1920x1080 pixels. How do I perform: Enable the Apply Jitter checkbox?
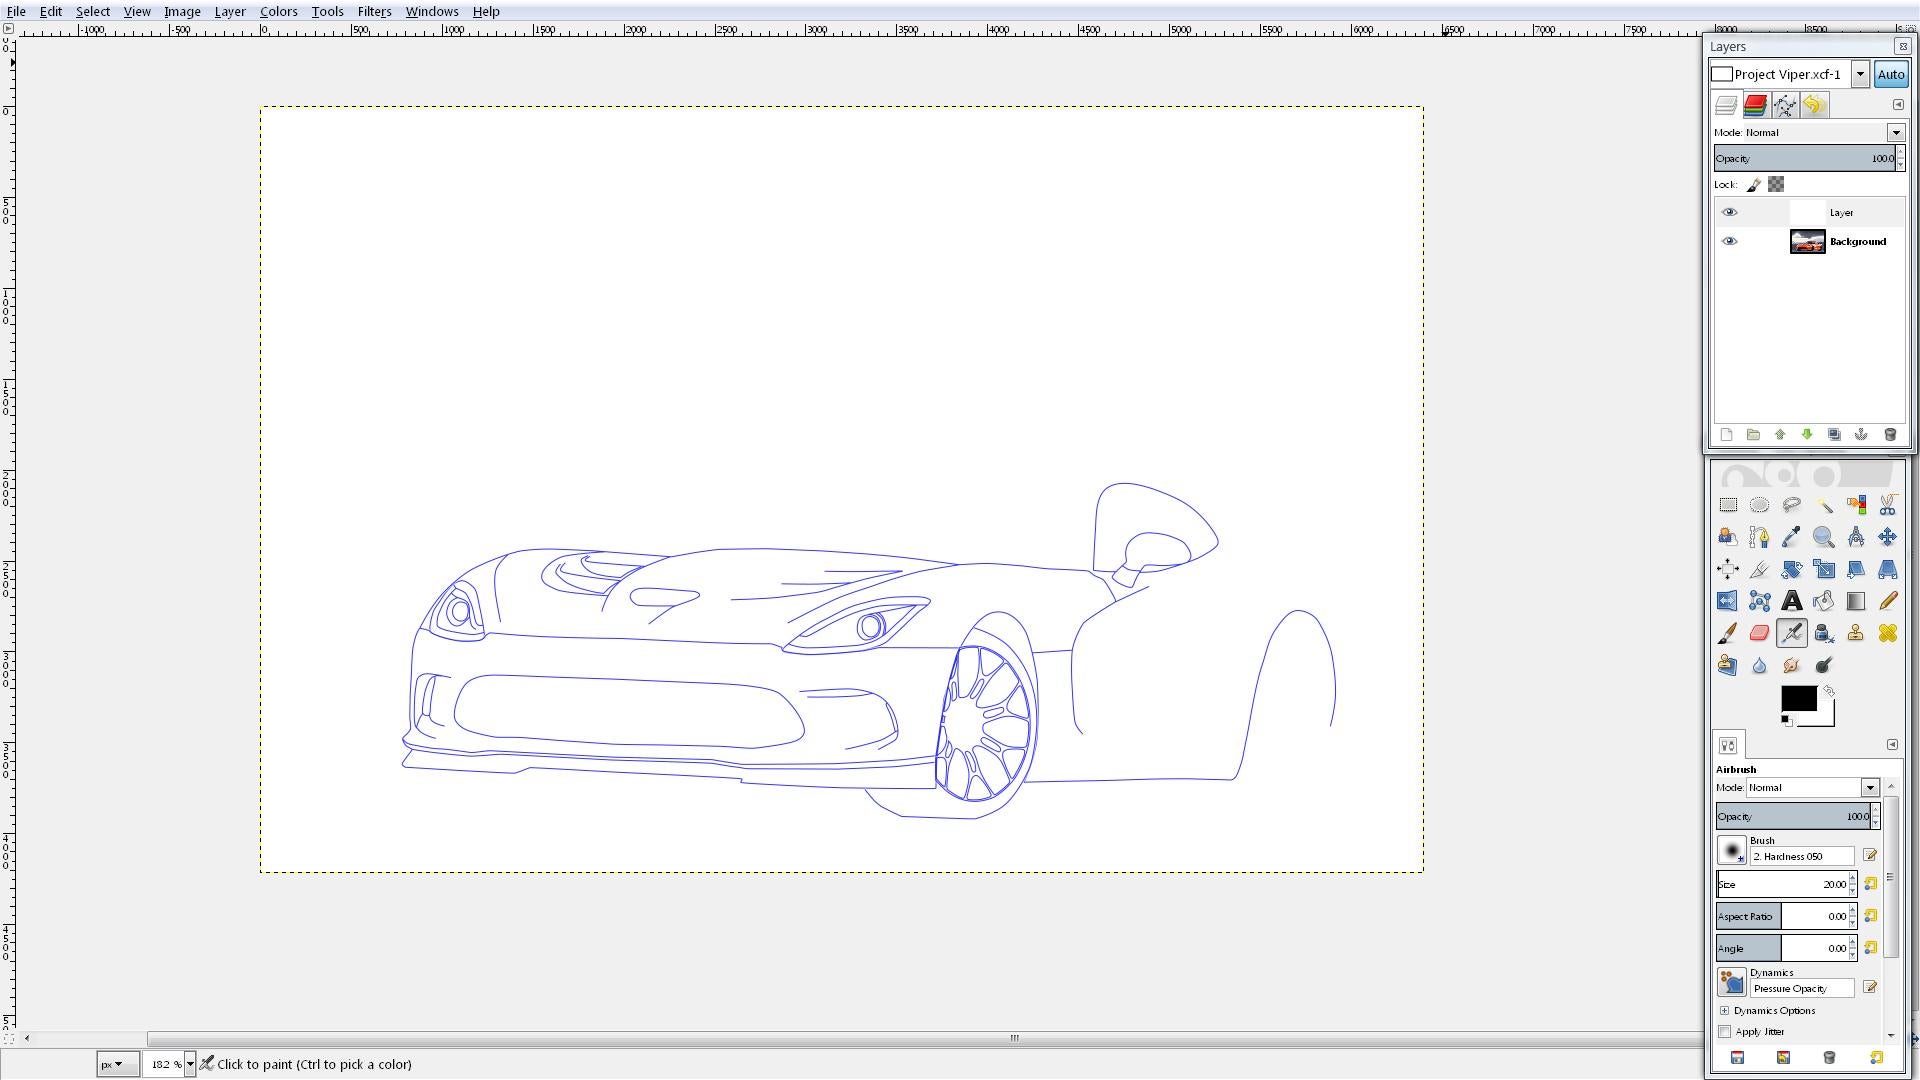point(1724,1032)
